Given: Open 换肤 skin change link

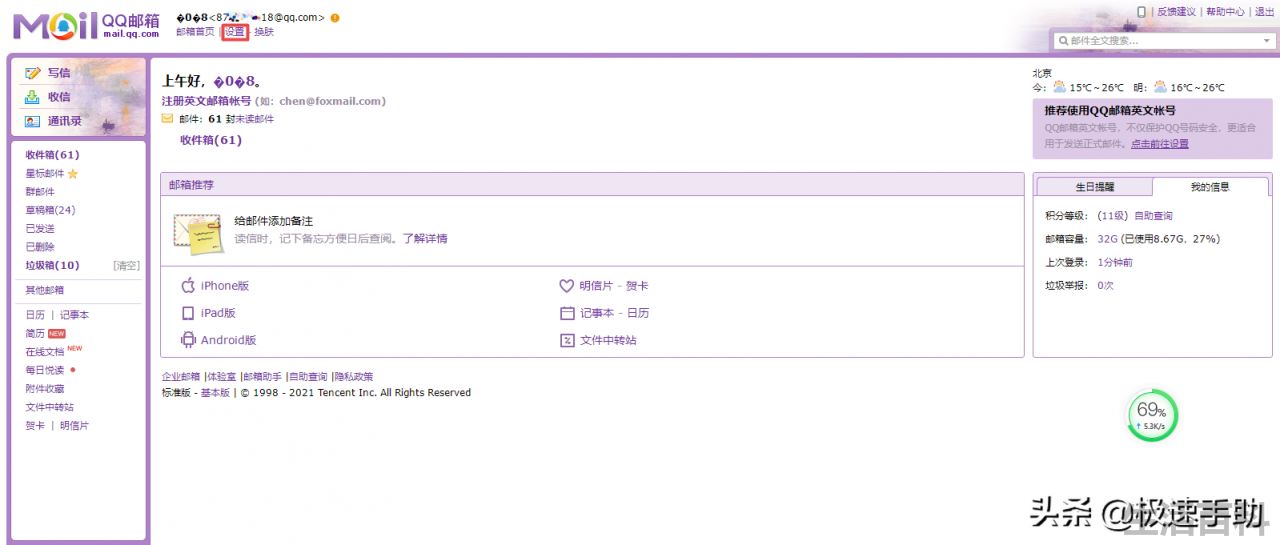Looking at the screenshot, I should click(264, 32).
